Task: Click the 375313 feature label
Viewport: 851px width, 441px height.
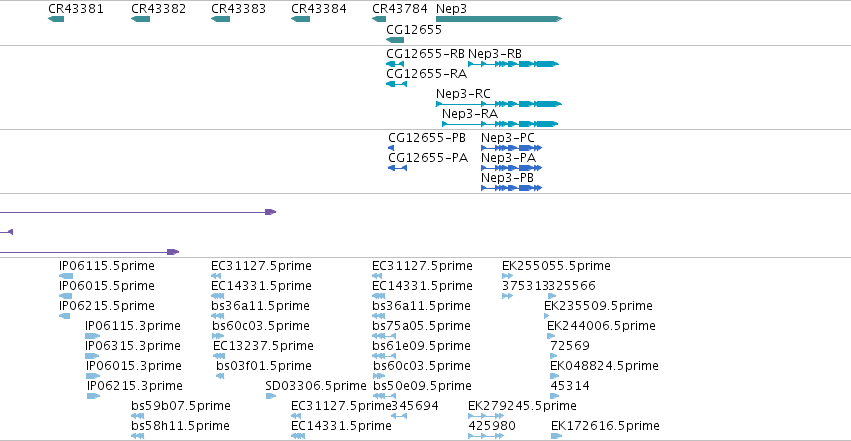Action: coord(525,286)
